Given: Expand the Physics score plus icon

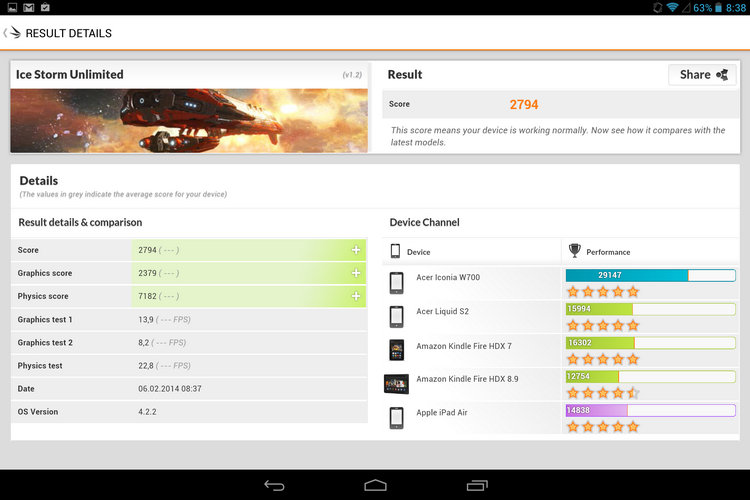Looking at the screenshot, I should tap(356, 296).
